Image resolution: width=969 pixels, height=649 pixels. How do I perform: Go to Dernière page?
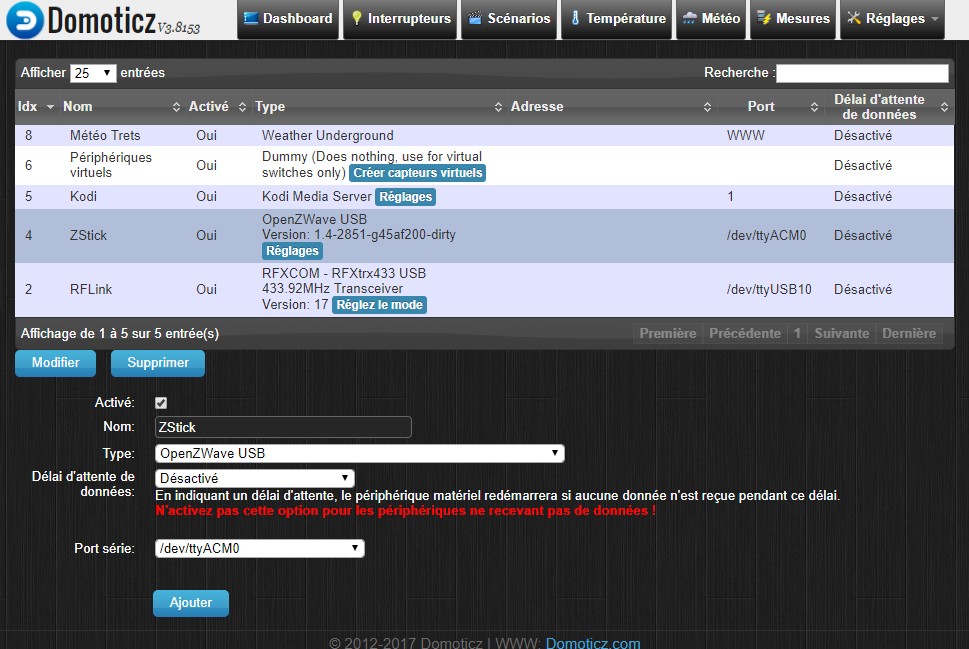tap(908, 334)
